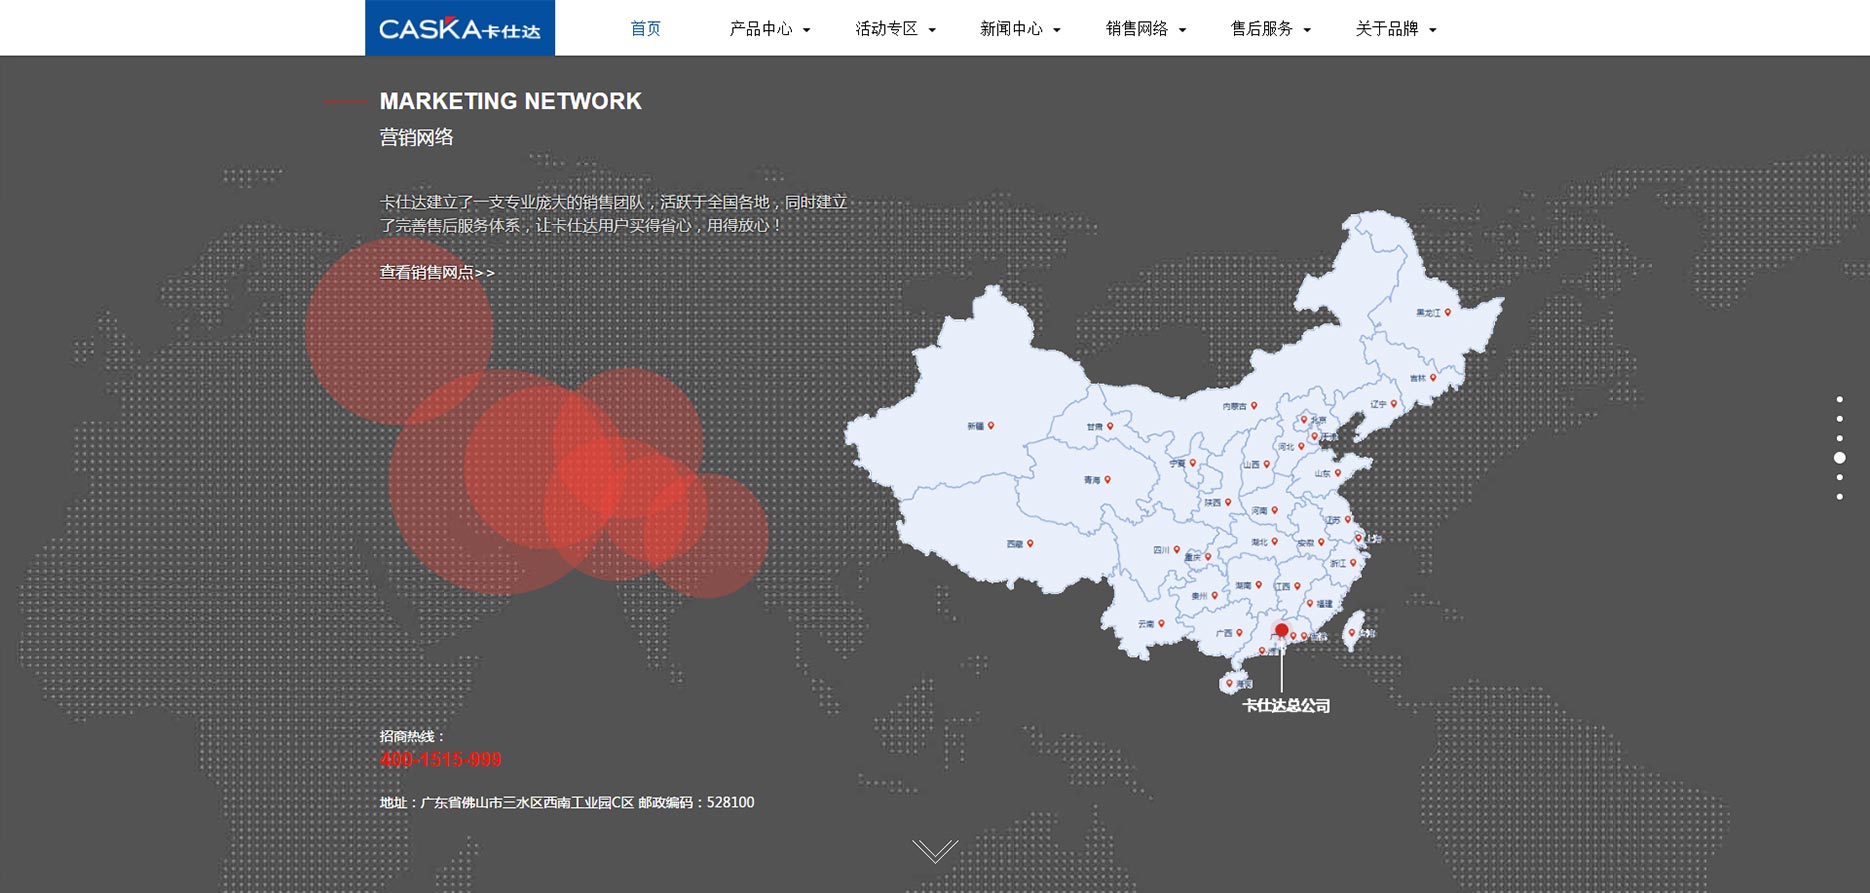
Task: Click the 湖南 map pin
Action: point(1258,585)
